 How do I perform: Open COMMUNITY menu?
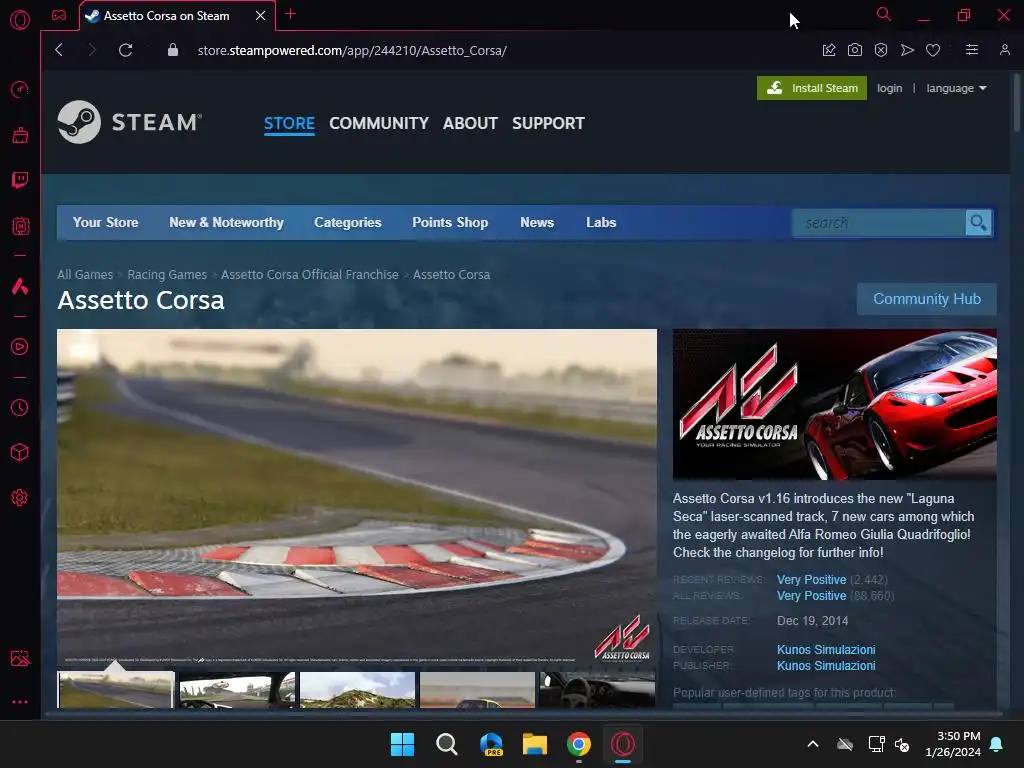click(x=379, y=123)
